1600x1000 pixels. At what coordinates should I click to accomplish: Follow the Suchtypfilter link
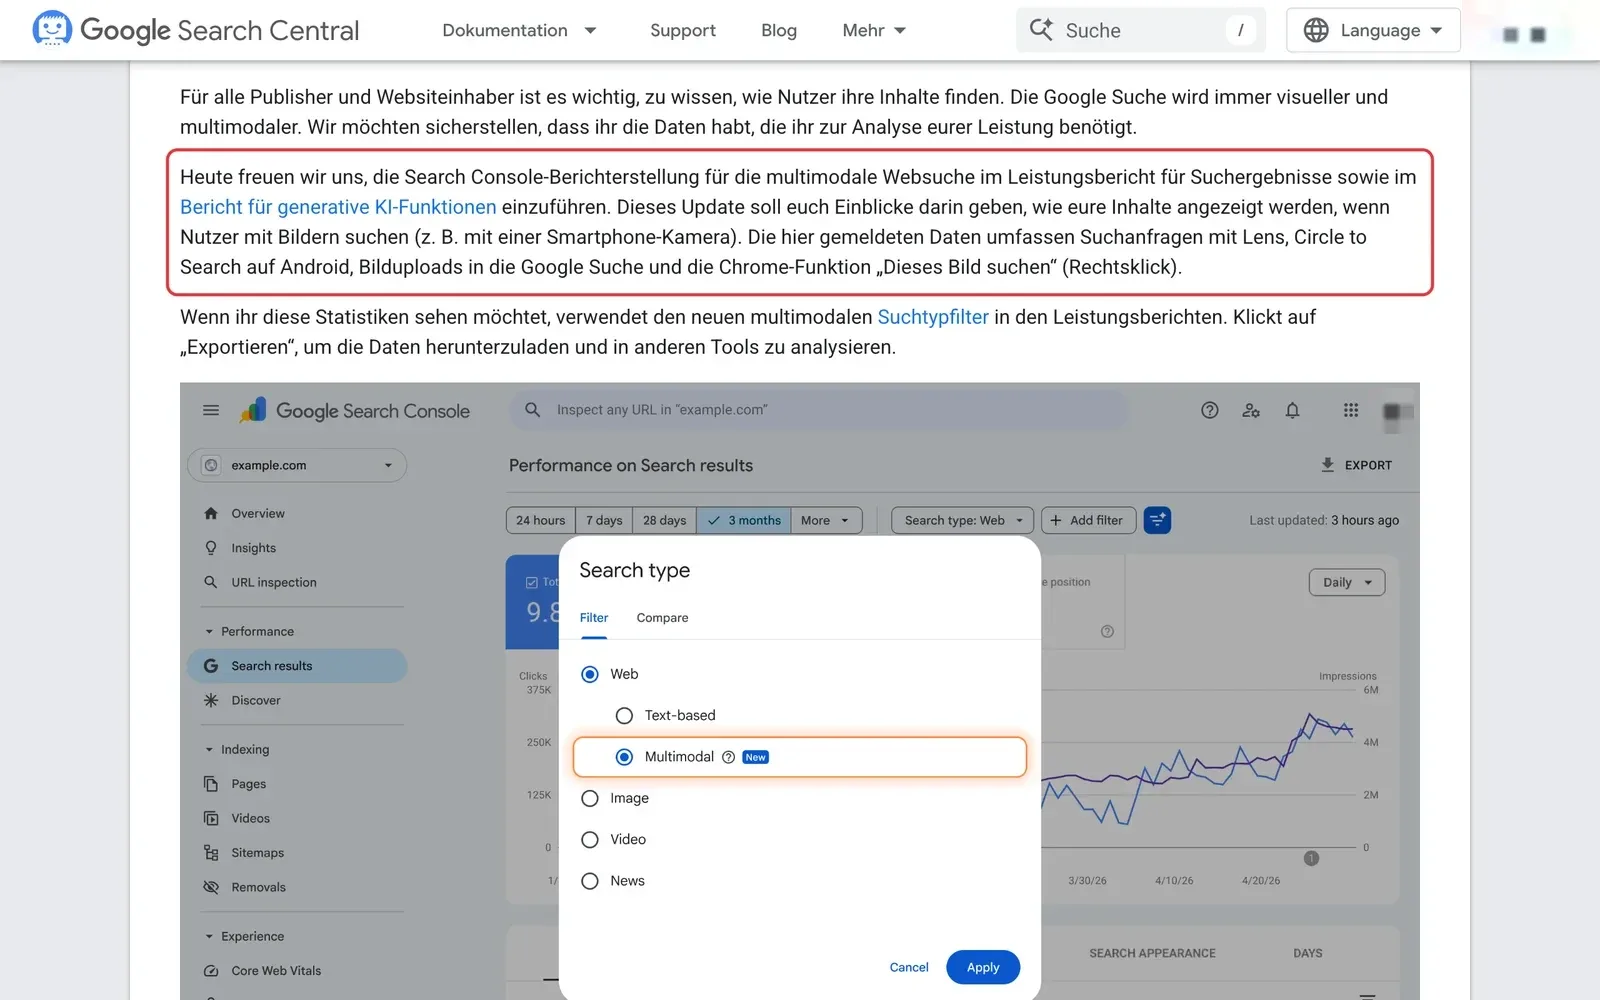(x=933, y=317)
